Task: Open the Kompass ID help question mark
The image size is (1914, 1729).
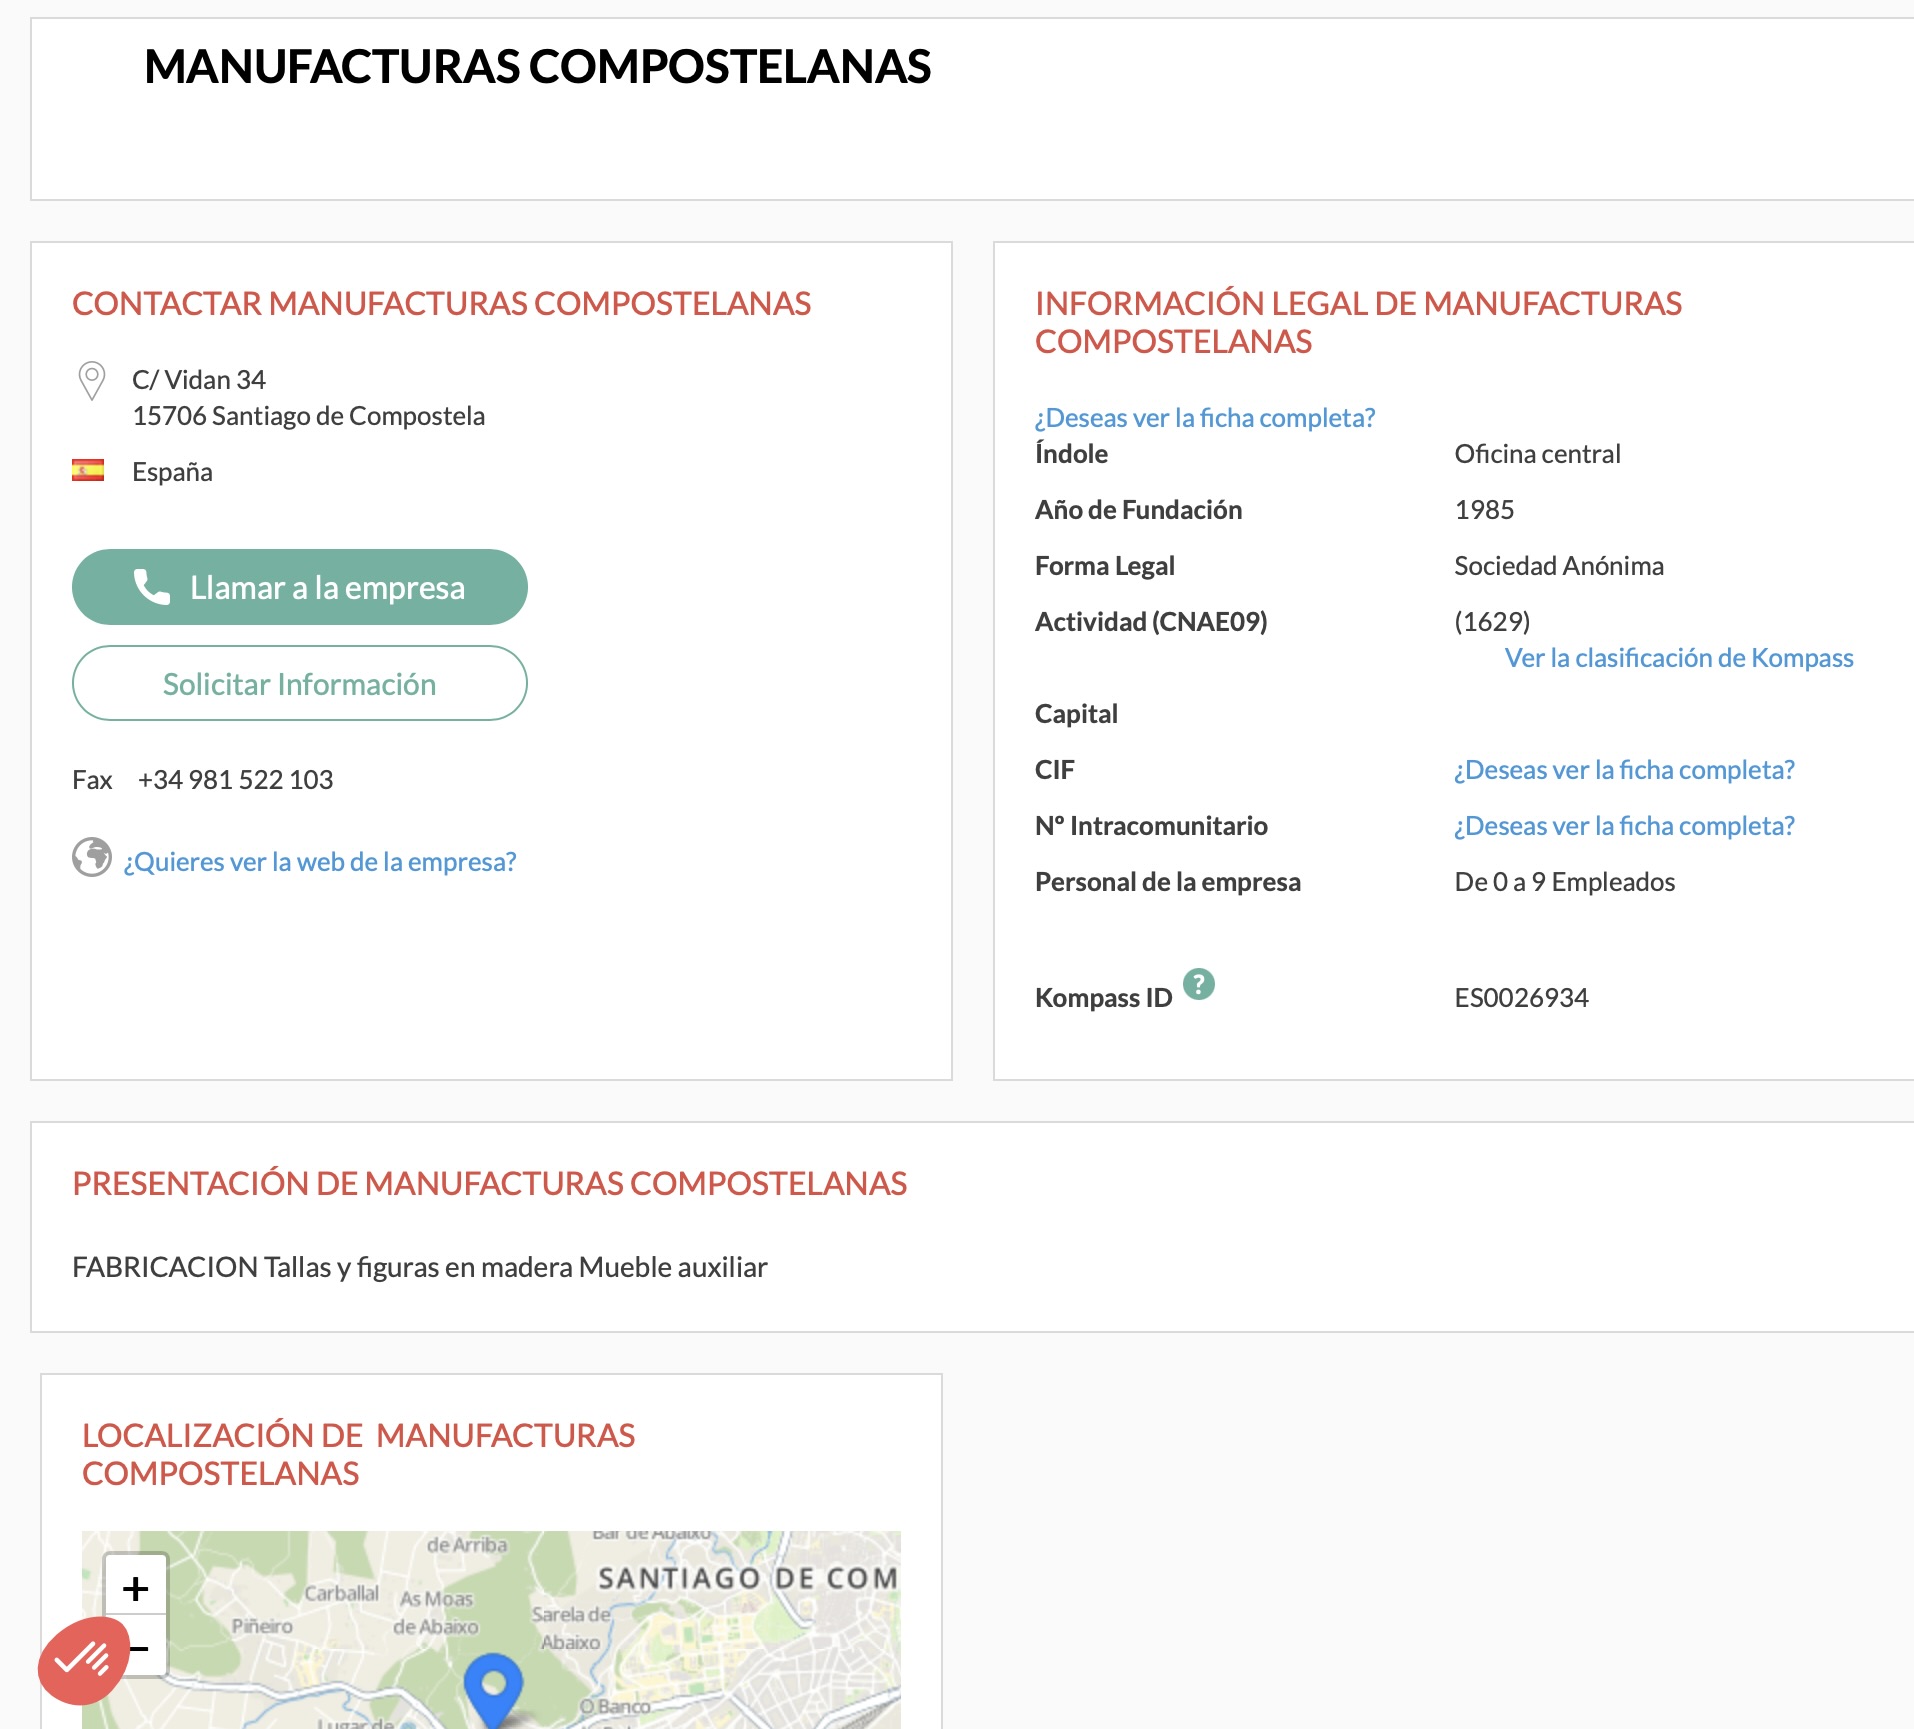Action: tap(1198, 984)
